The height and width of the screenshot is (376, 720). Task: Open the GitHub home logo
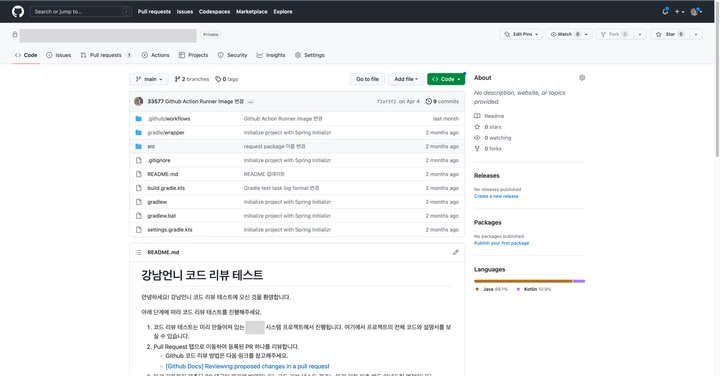(18, 11)
